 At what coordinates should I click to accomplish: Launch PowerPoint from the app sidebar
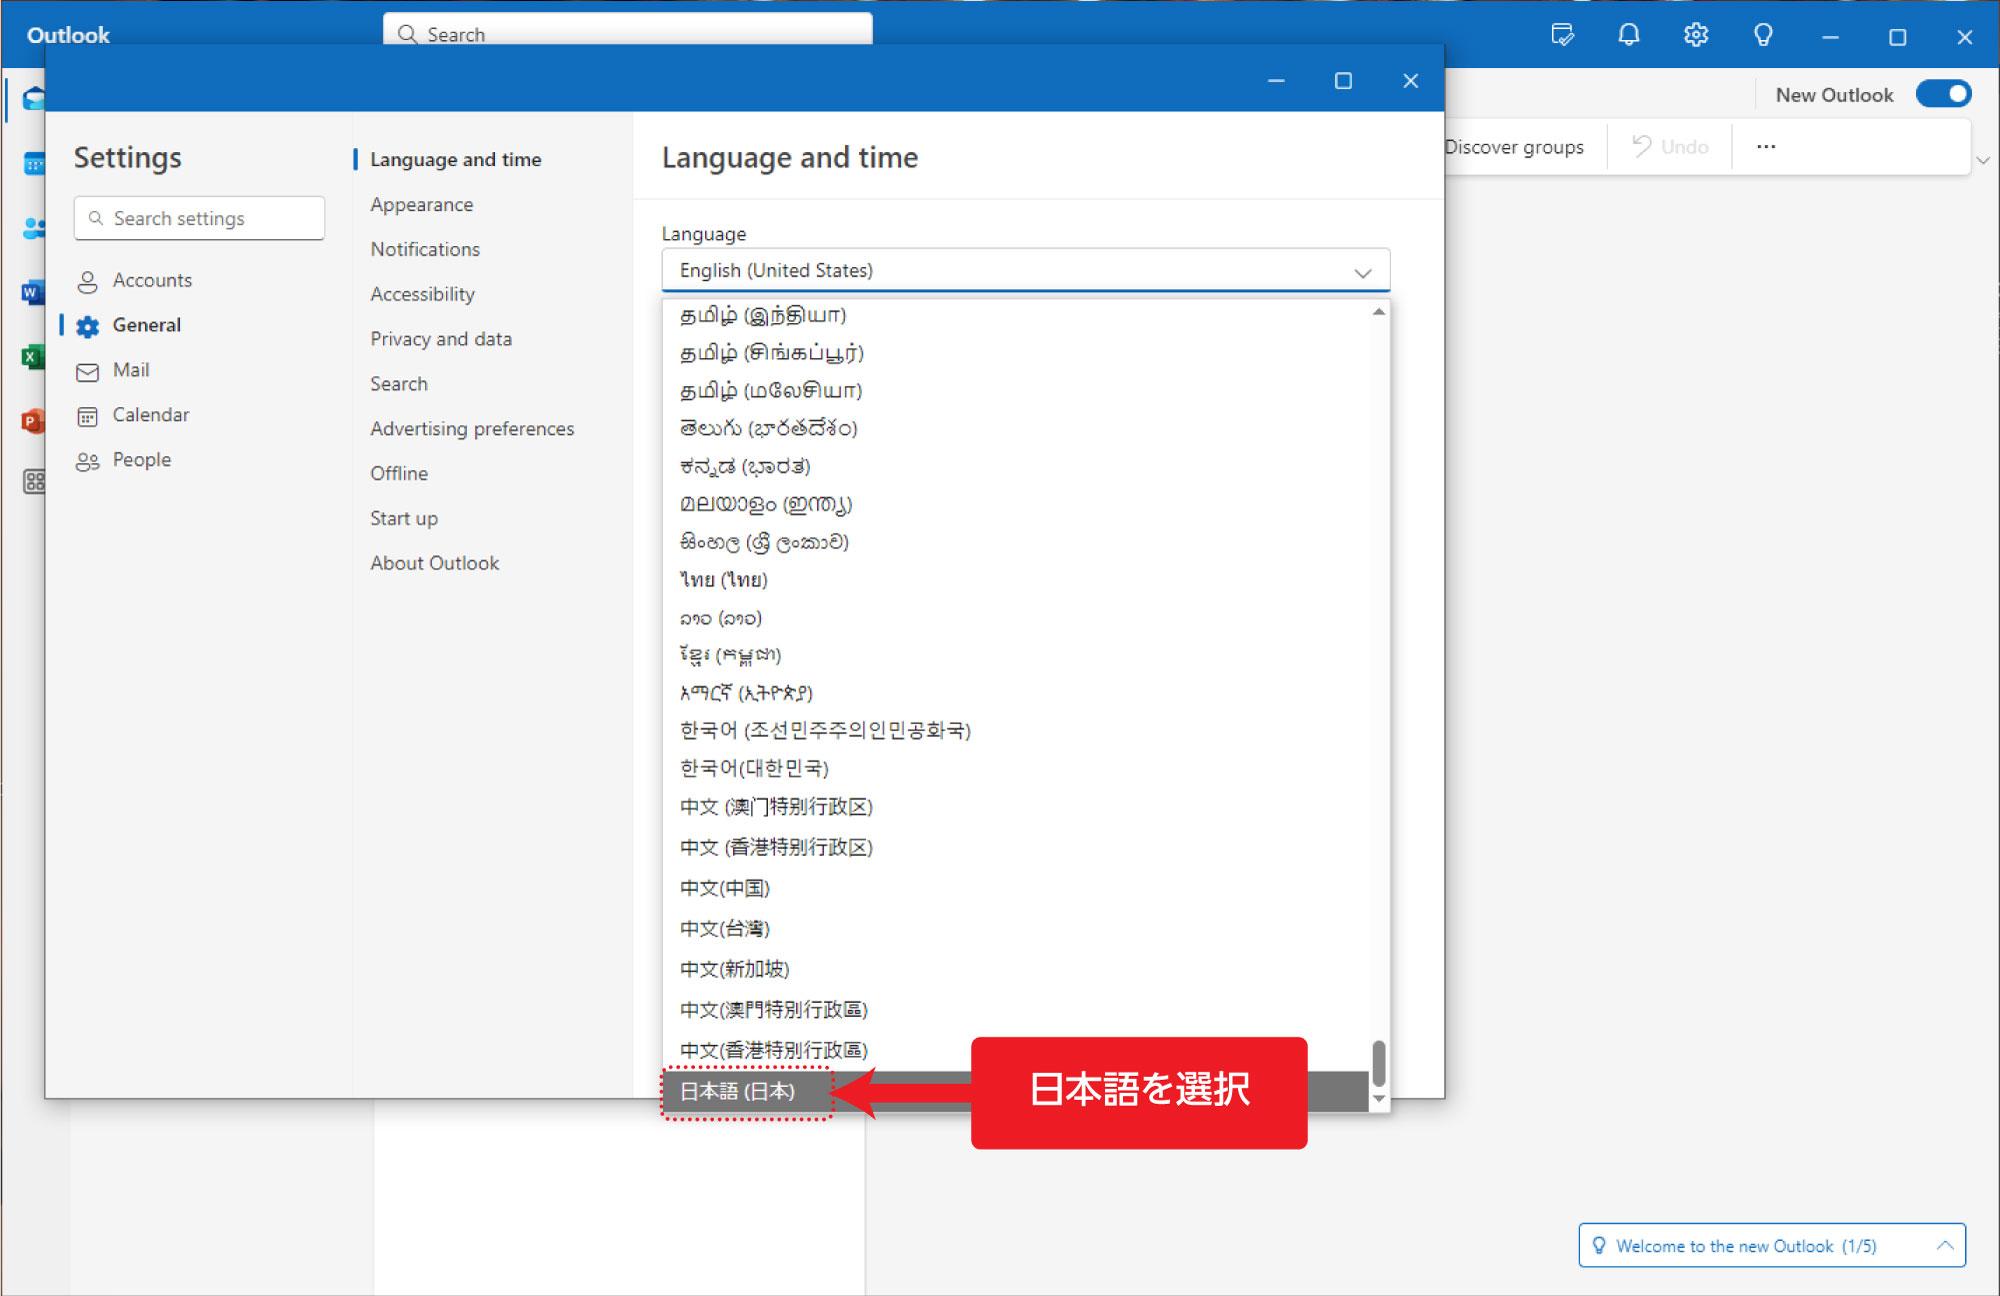pyautogui.click(x=35, y=421)
